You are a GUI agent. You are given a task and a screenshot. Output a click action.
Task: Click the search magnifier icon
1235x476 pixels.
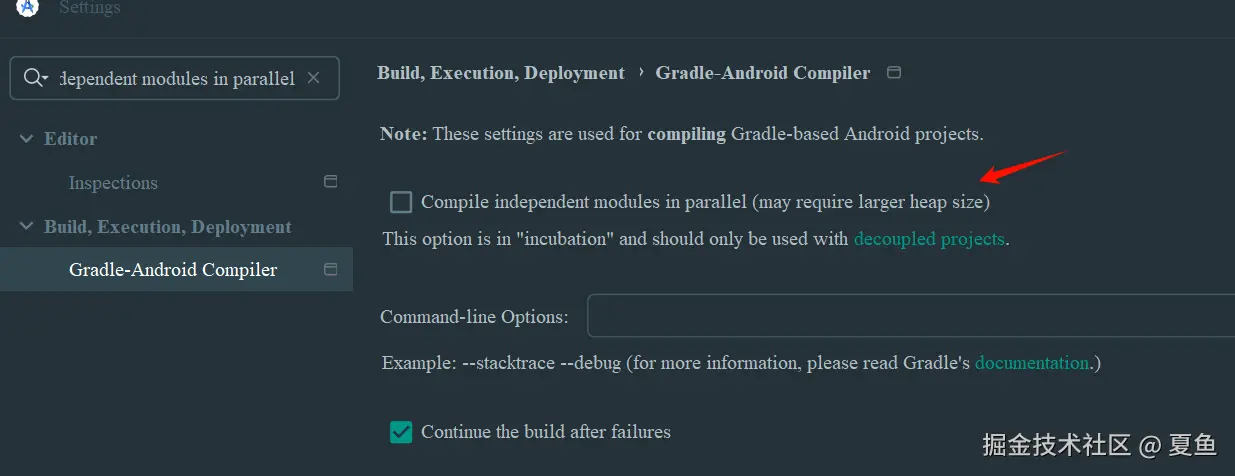32,78
